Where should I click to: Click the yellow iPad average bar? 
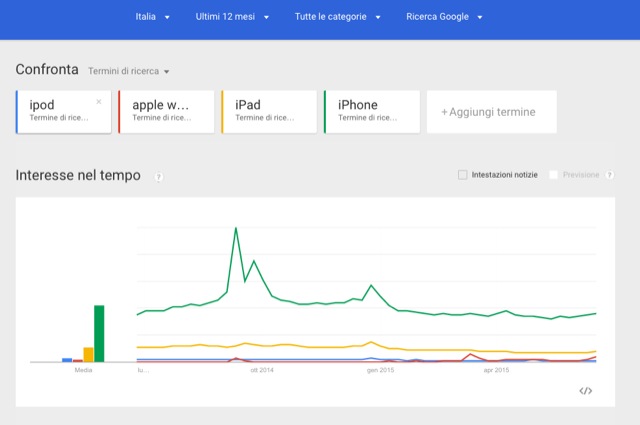88,354
